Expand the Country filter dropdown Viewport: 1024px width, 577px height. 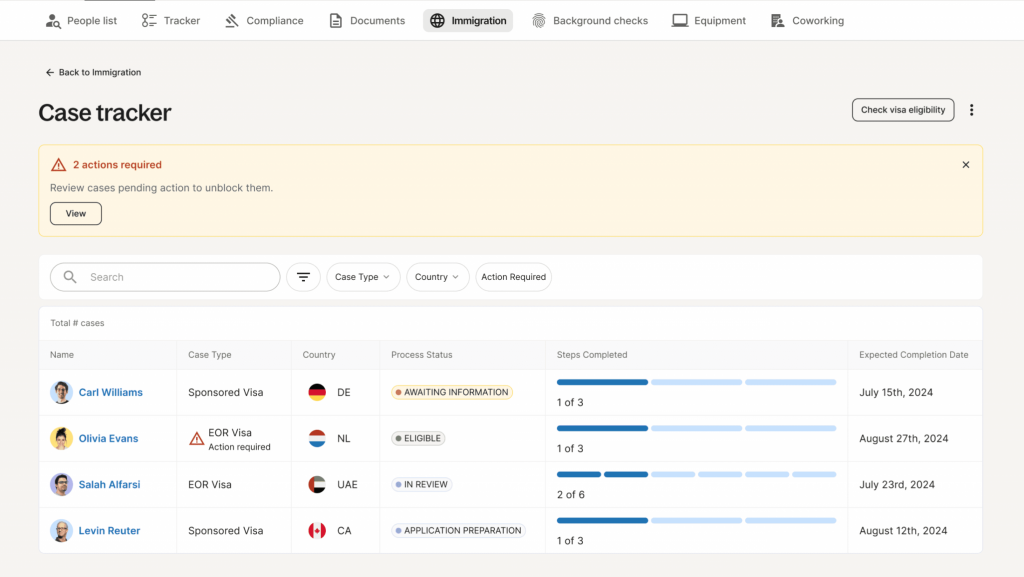(437, 277)
